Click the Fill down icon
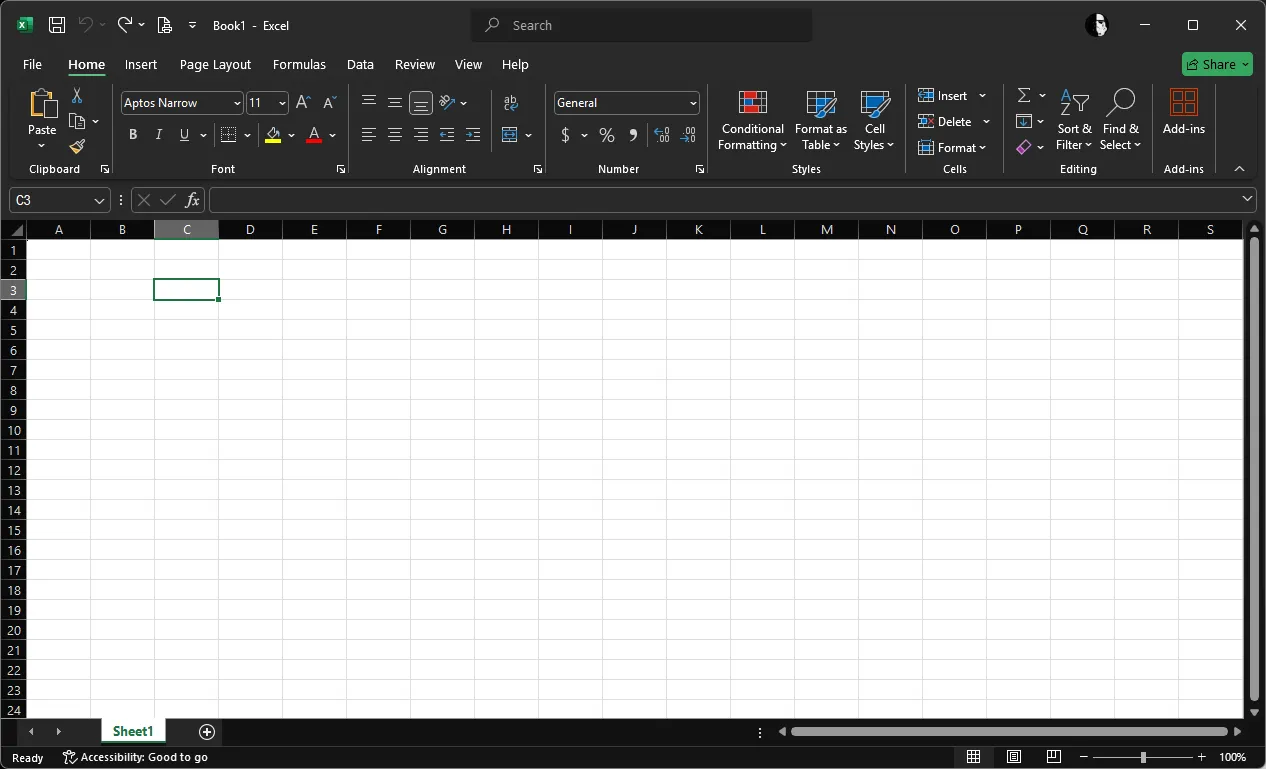The image size is (1266, 769). (x=1024, y=121)
